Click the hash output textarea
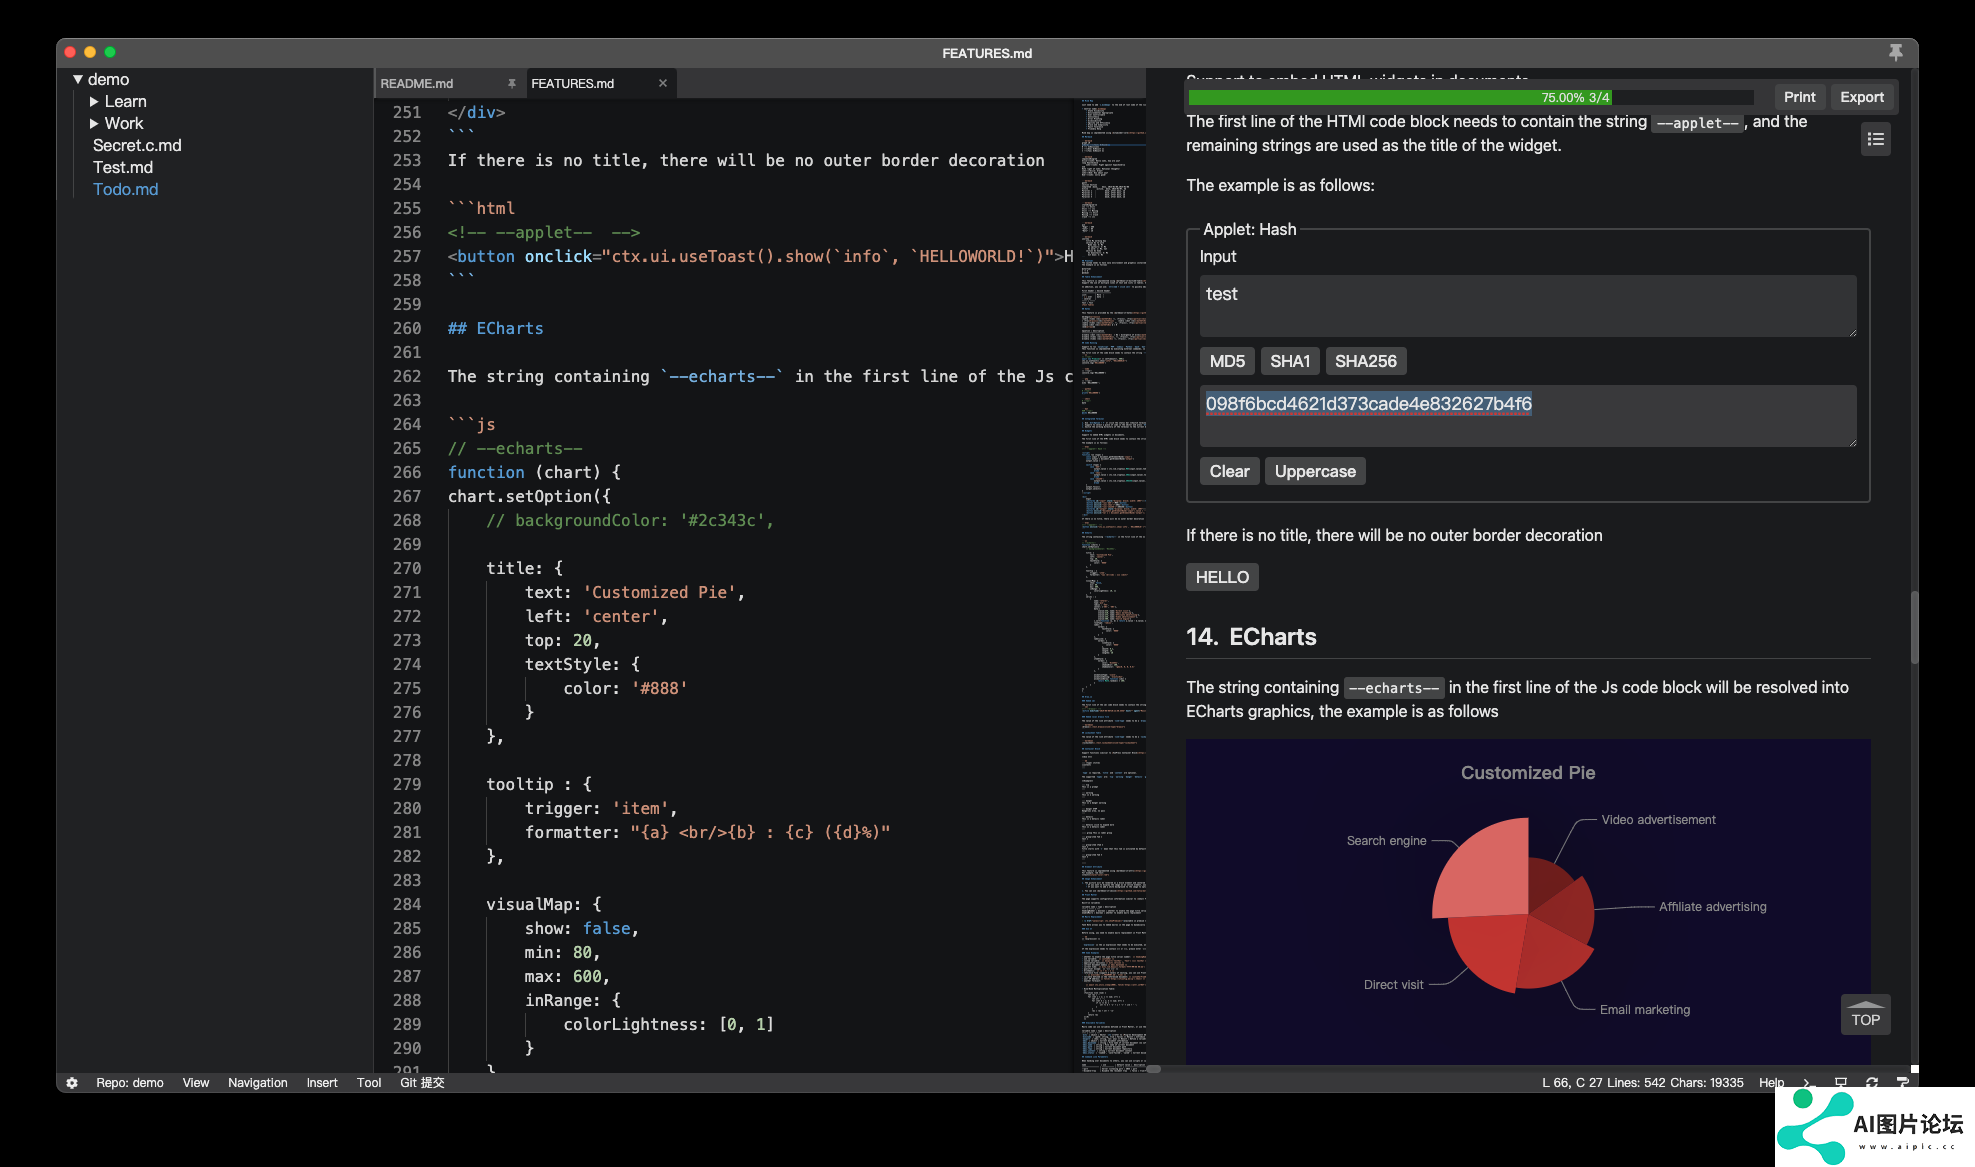The height and width of the screenshot is (1167, 1975). click(x=1528, y=416)
